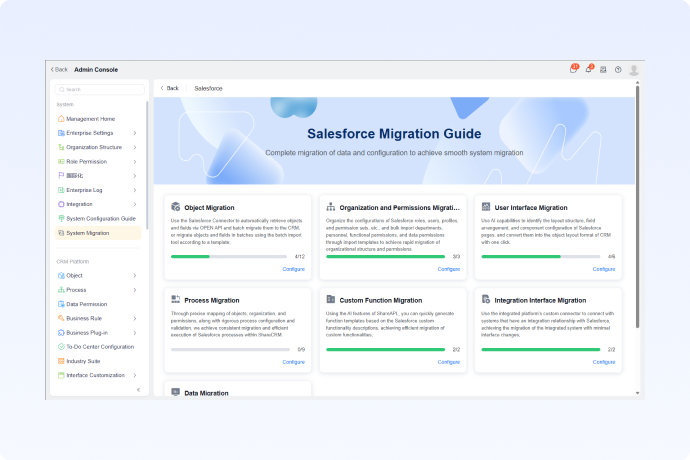
Task: Click Object Migration progress bar
Action: 229,256
